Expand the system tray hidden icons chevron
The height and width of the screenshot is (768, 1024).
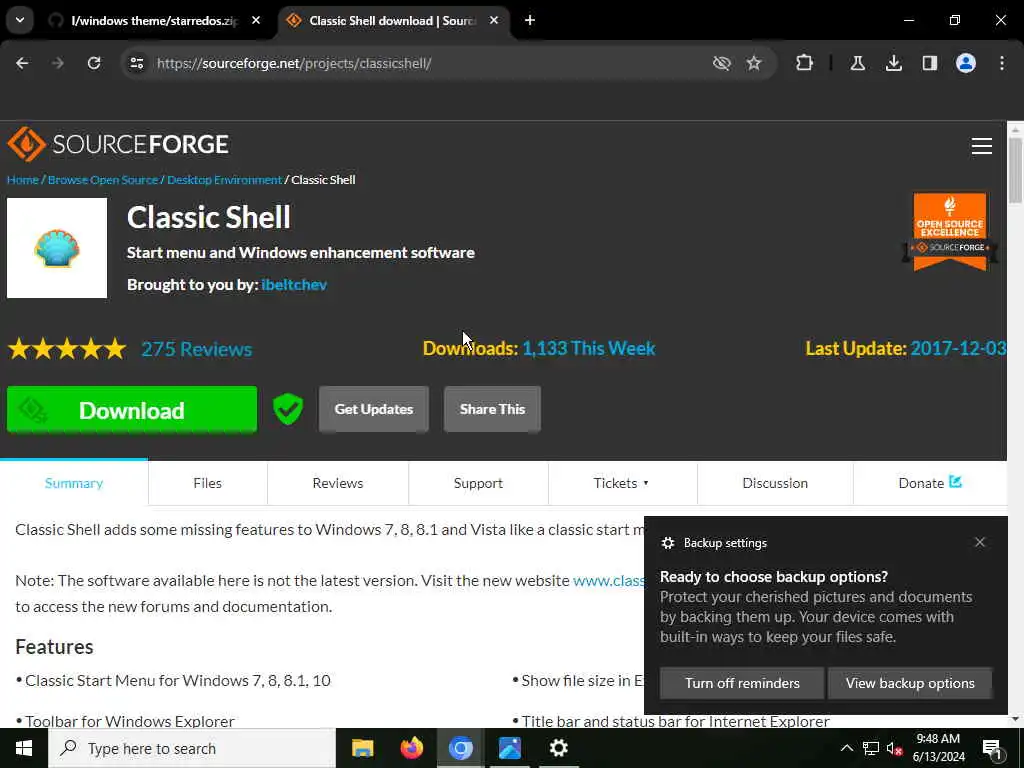pos(846,748)
